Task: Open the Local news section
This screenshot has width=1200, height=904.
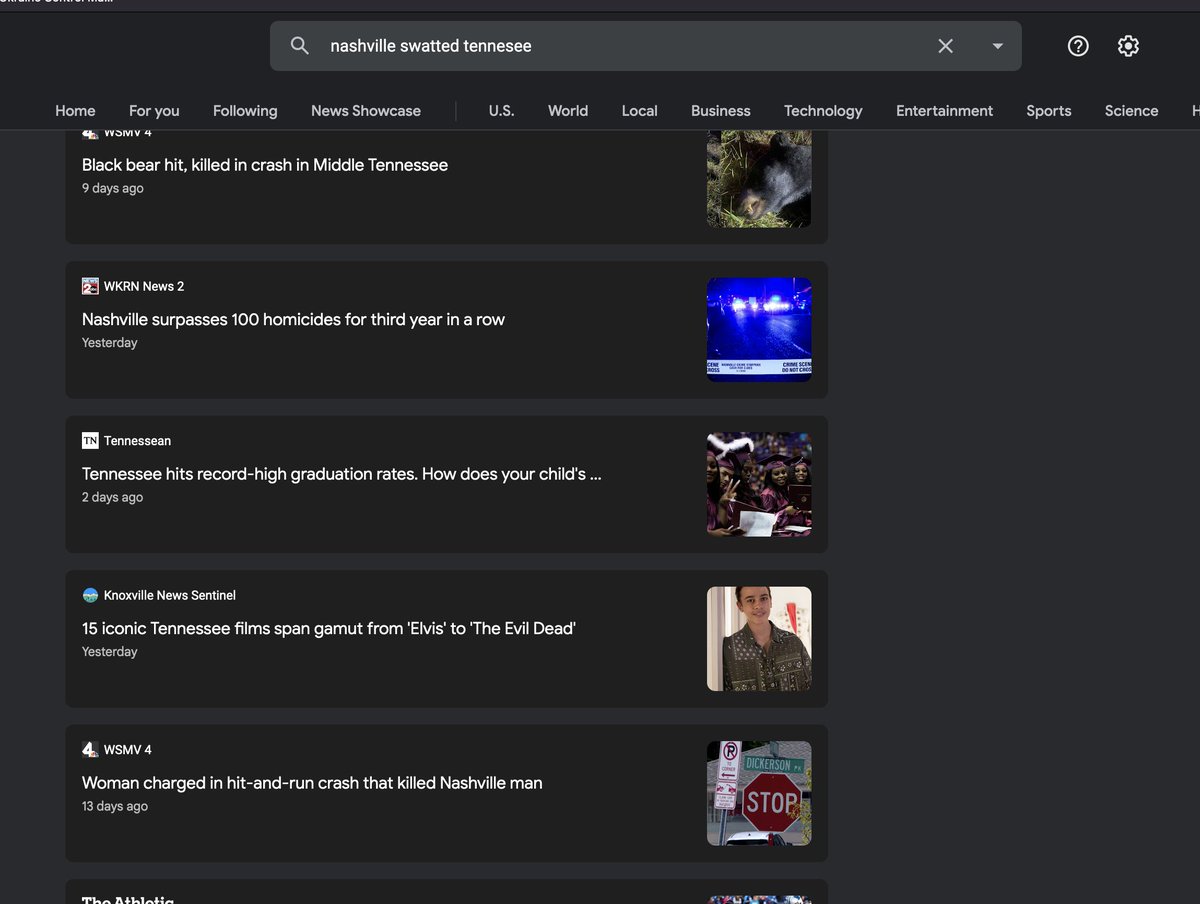Action: click(x=640, y=111)
